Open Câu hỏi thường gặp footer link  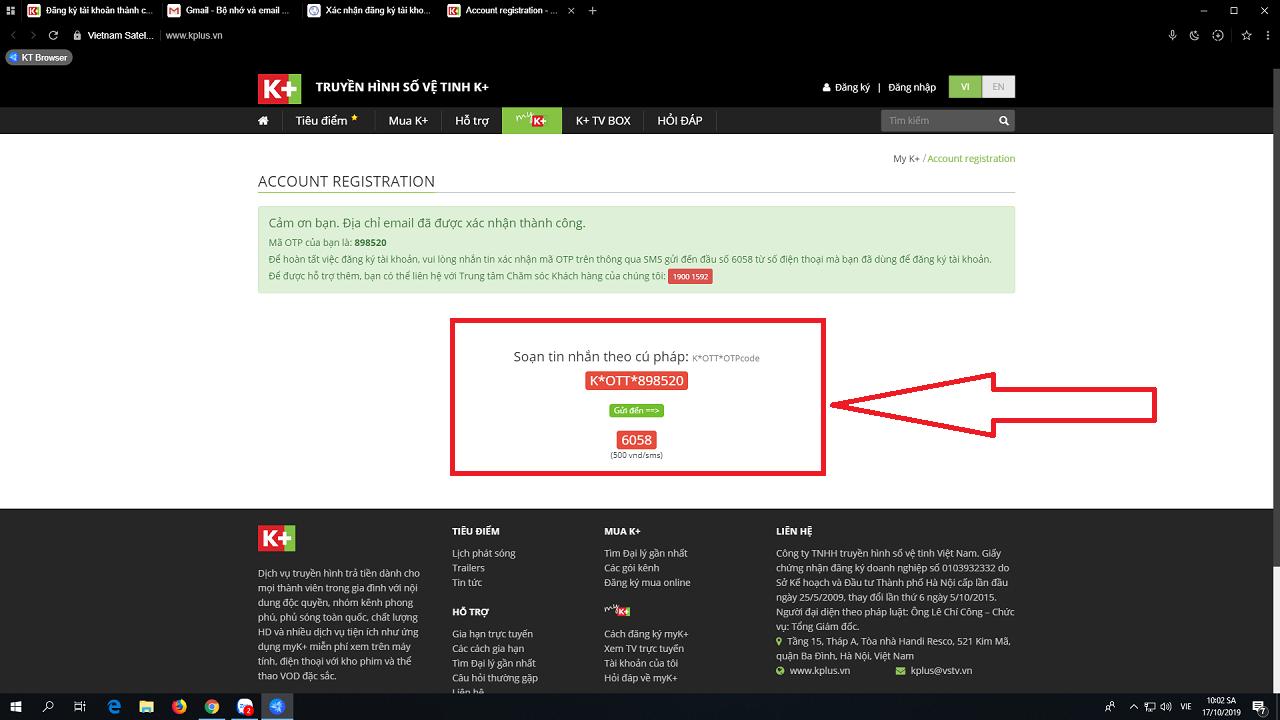tap(495, 678)
